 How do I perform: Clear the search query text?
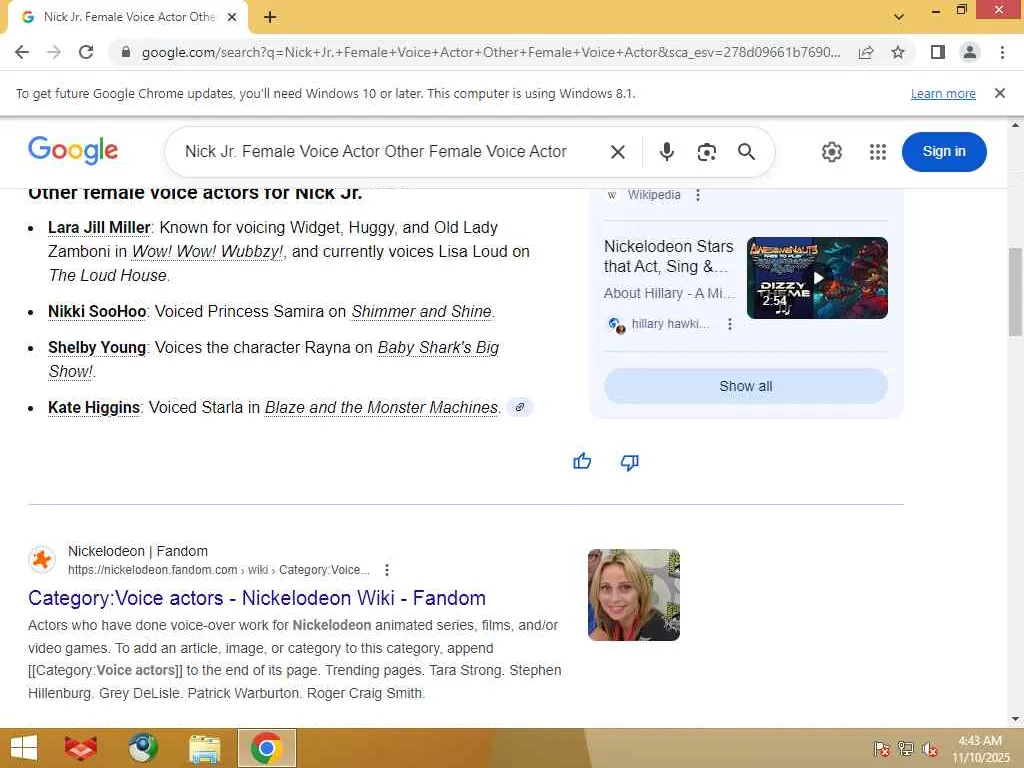[x=618, y=152]
